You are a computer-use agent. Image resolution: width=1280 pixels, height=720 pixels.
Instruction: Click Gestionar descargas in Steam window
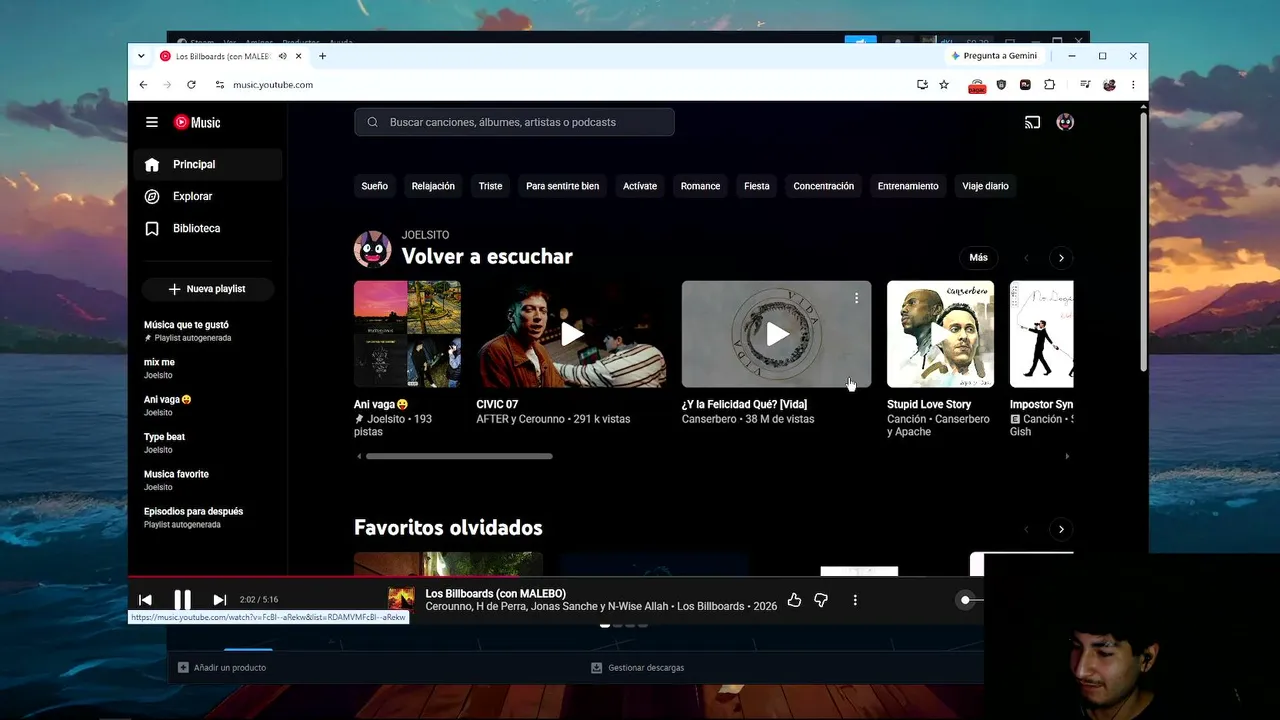pyautogui.click(x=638, y=667)
